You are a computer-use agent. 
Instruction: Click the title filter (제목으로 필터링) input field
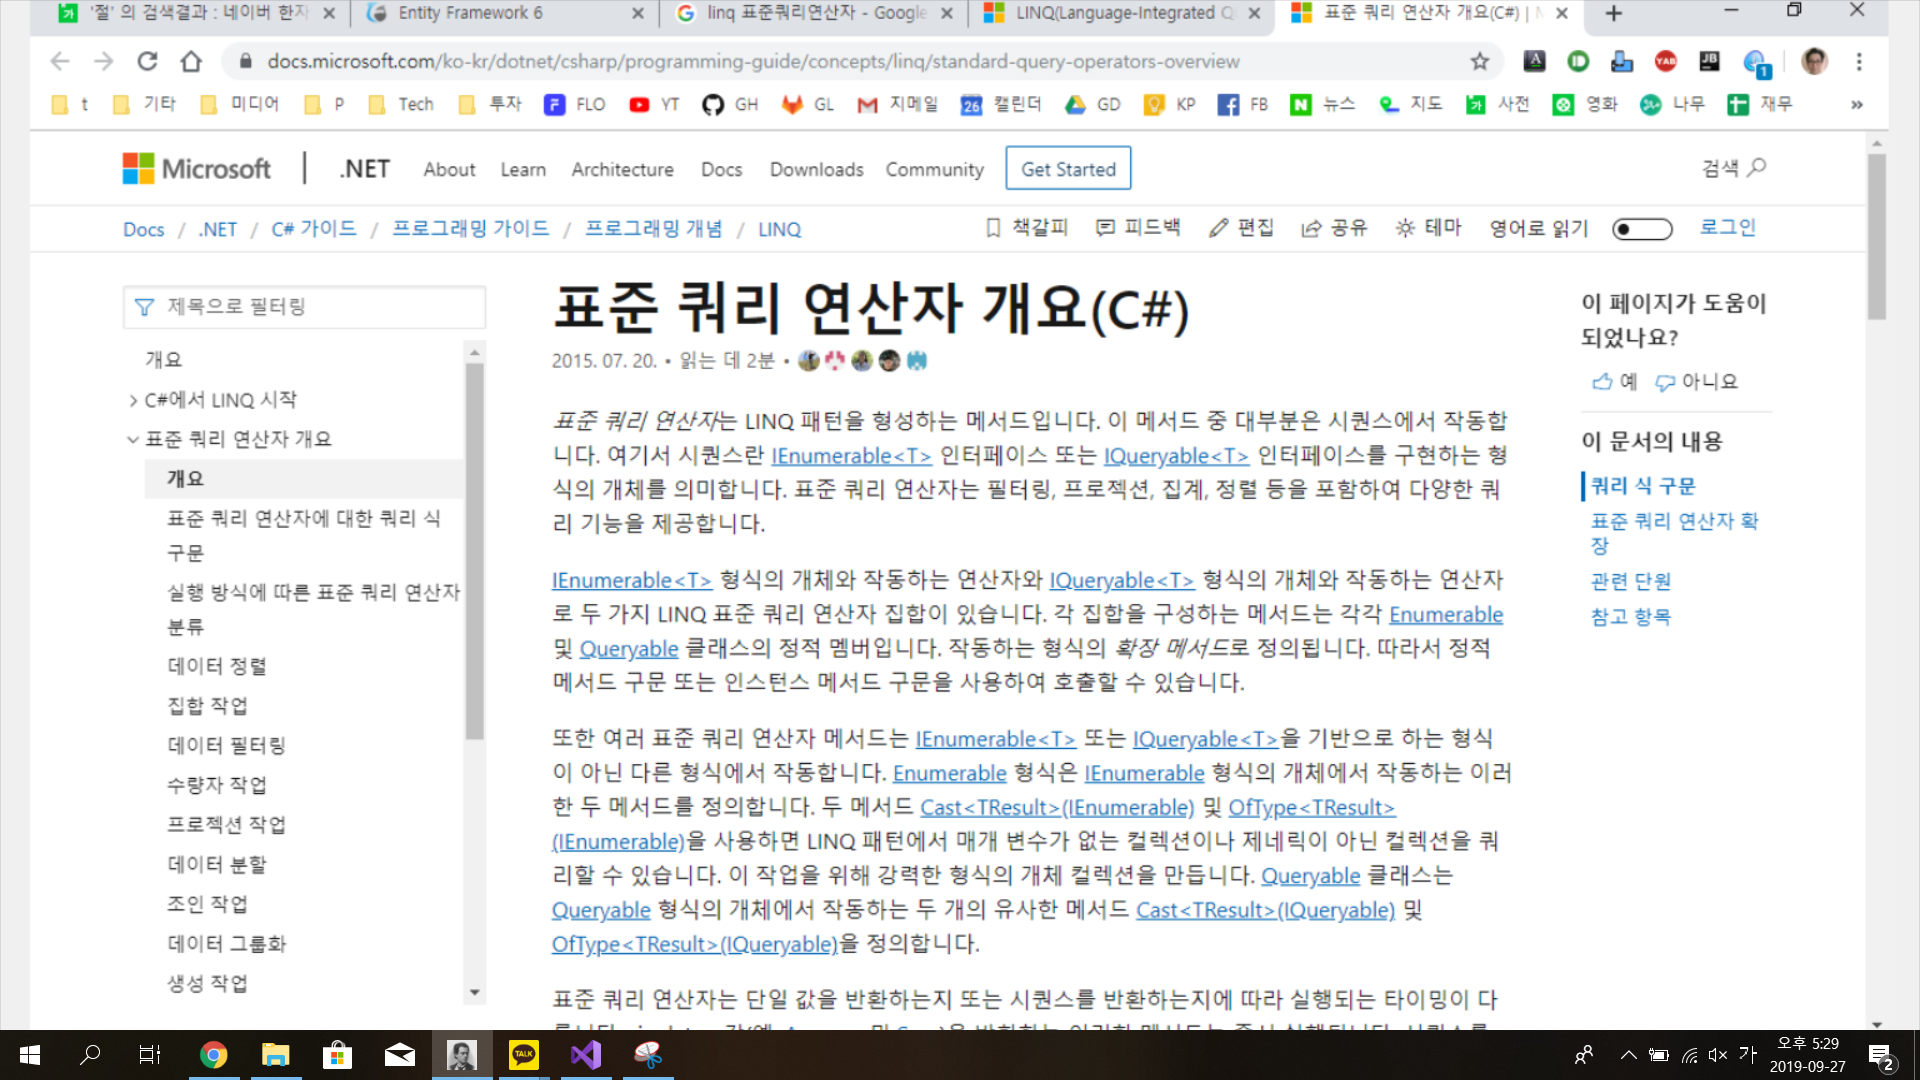tap(305, 307)
